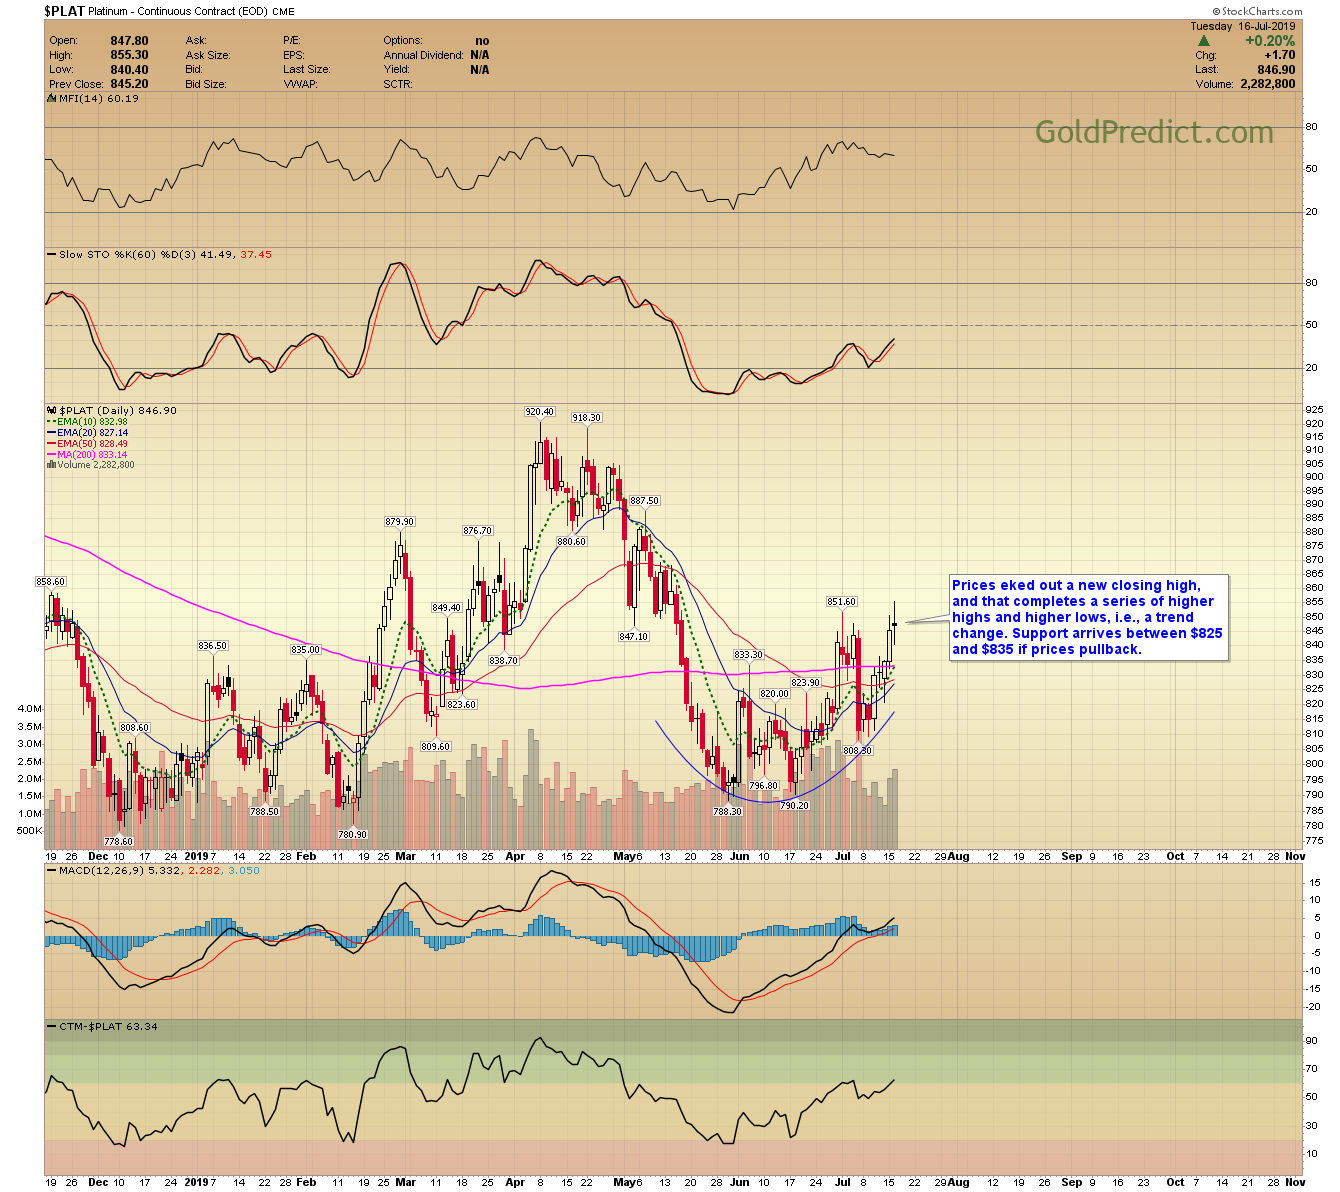Click the 788.30 low price label

(727, 812)
